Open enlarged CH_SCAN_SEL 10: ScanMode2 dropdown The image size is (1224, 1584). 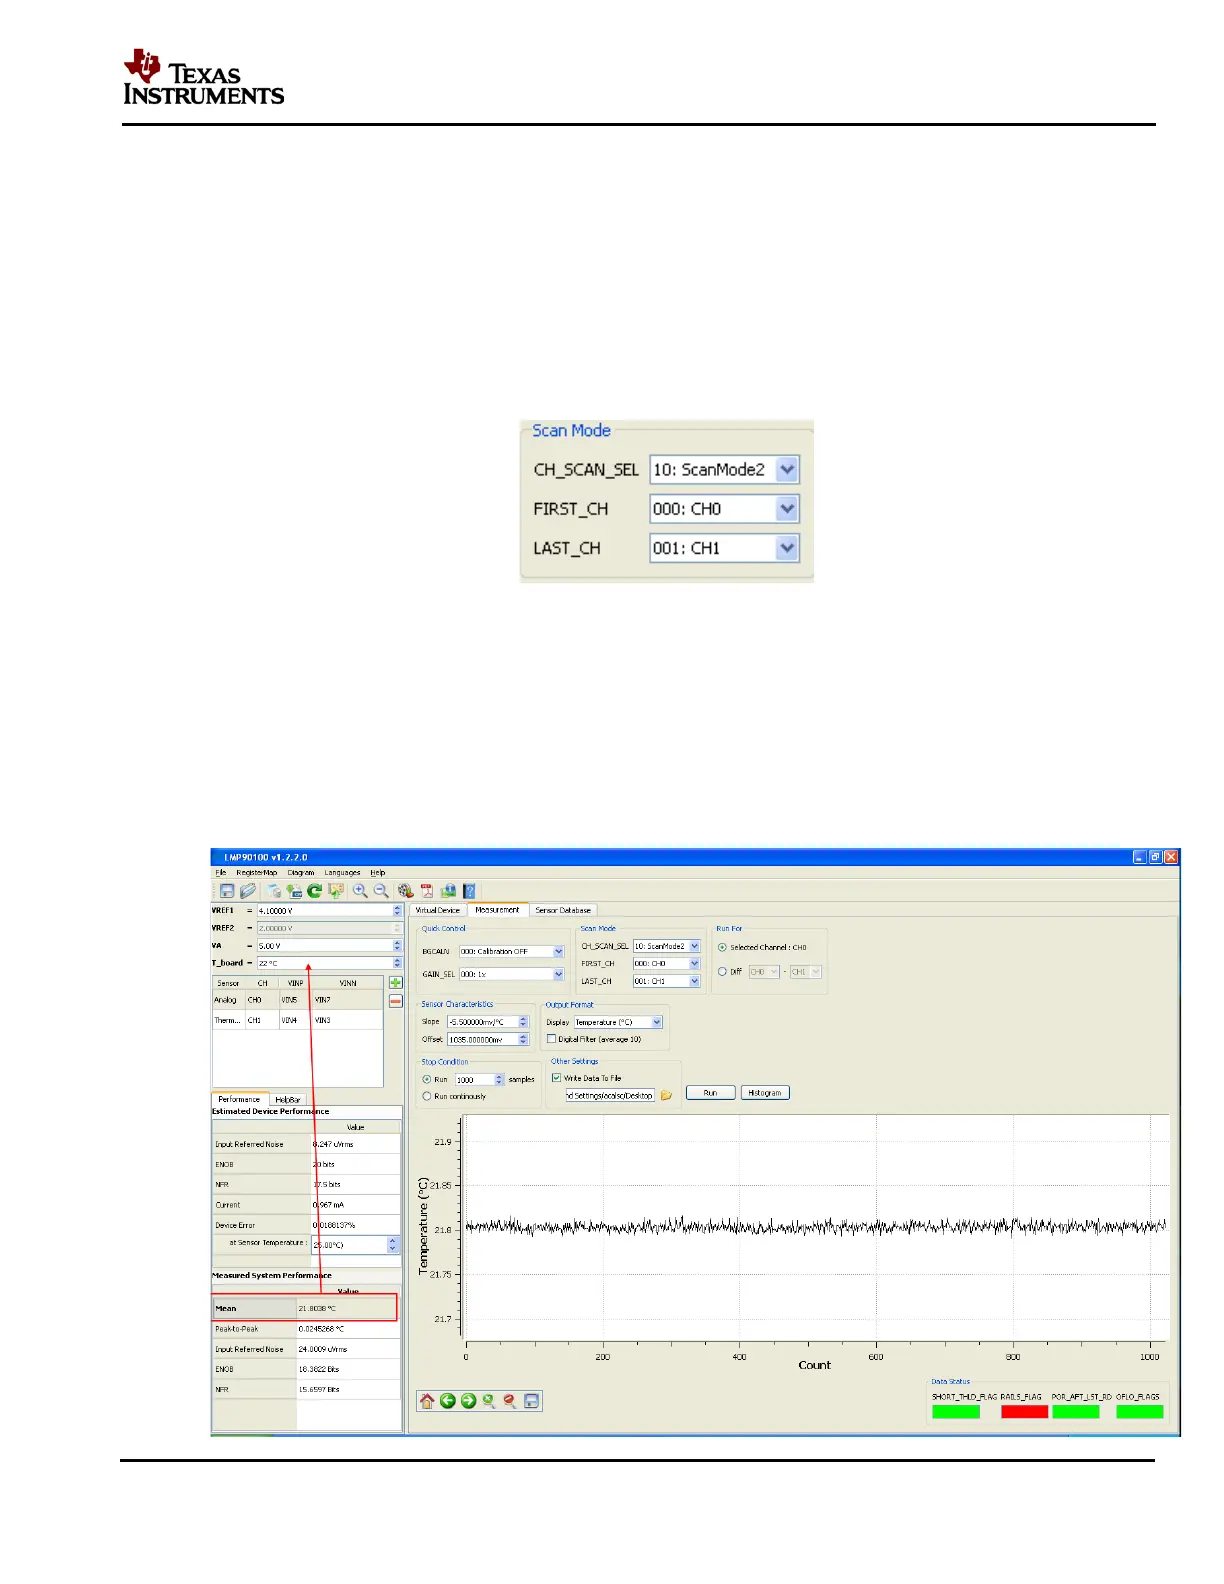click(787, 469)
